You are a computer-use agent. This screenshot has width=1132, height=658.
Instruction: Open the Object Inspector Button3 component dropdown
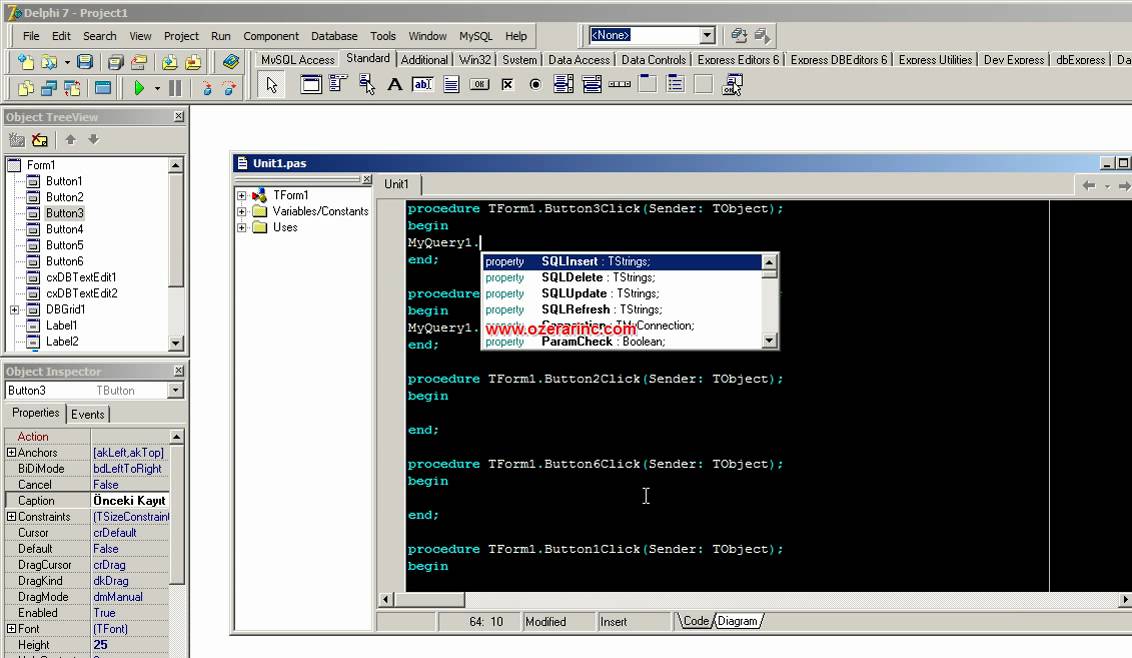175,390
